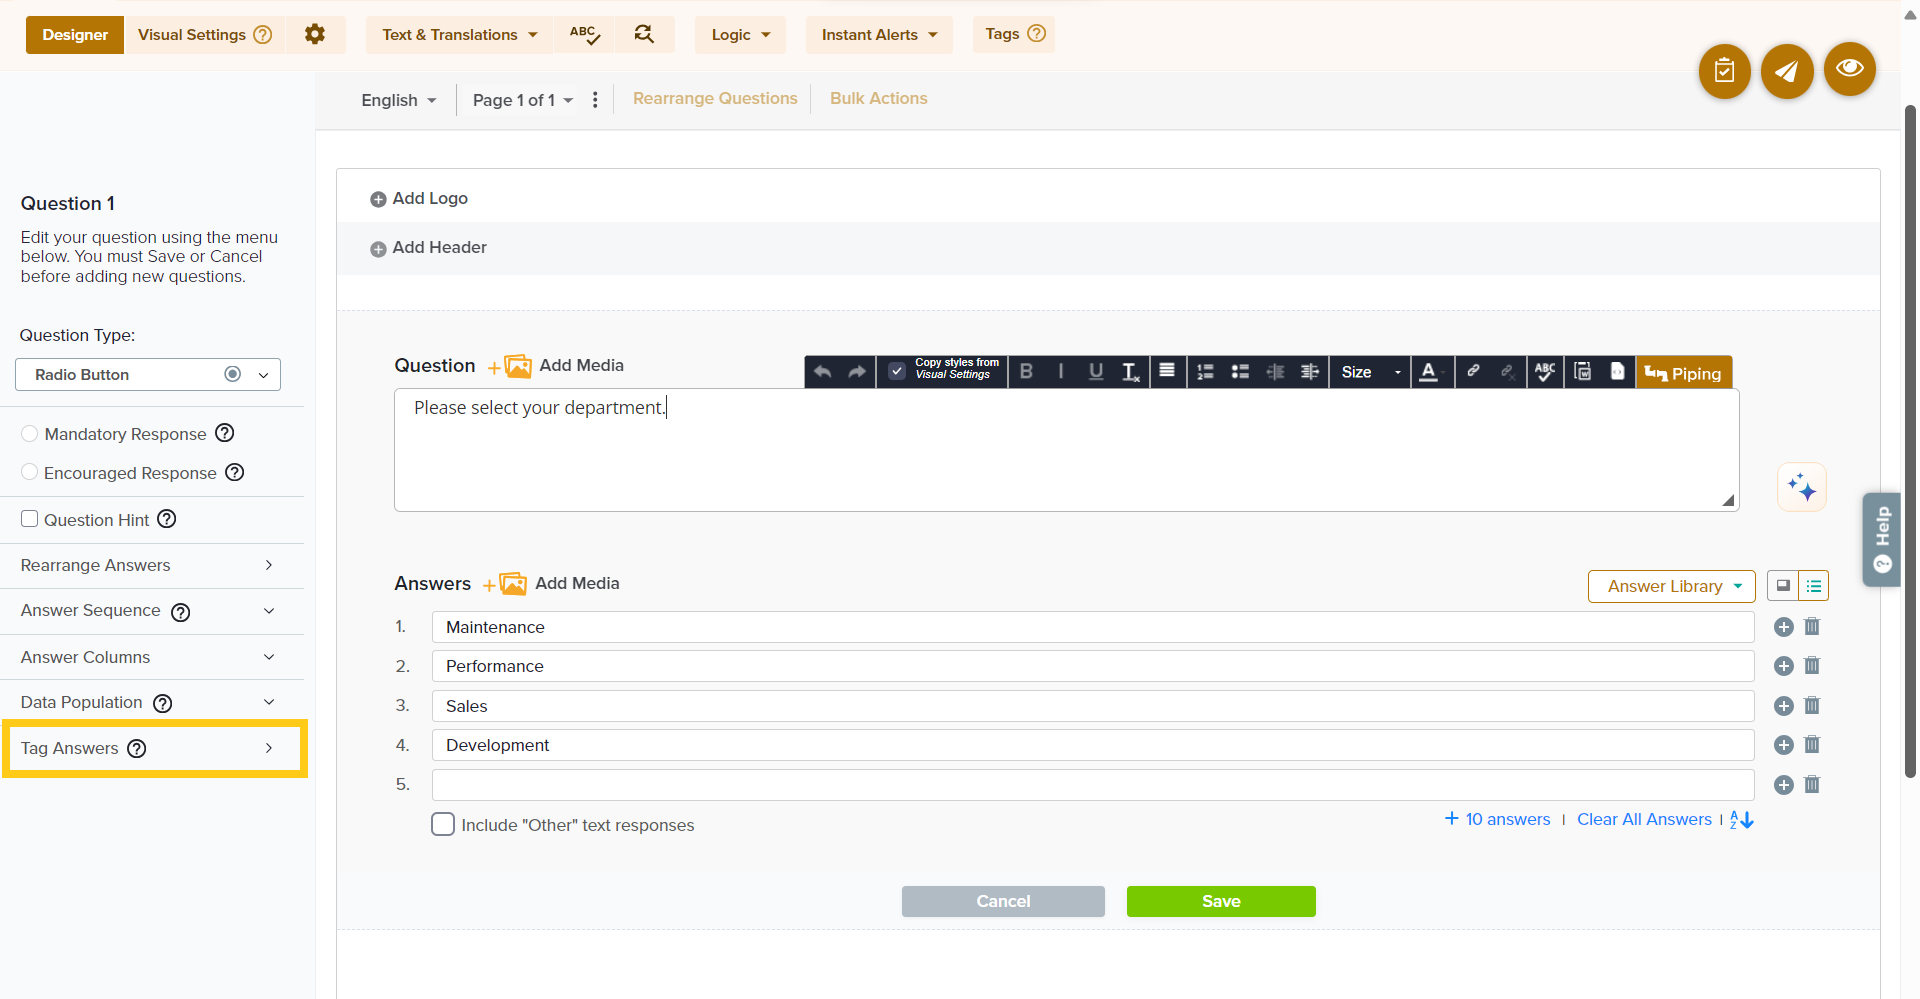This screenshot has width=1920, height=999.
Task: Select the Mandatory Response radio button
Action: [x=30, y=434]
